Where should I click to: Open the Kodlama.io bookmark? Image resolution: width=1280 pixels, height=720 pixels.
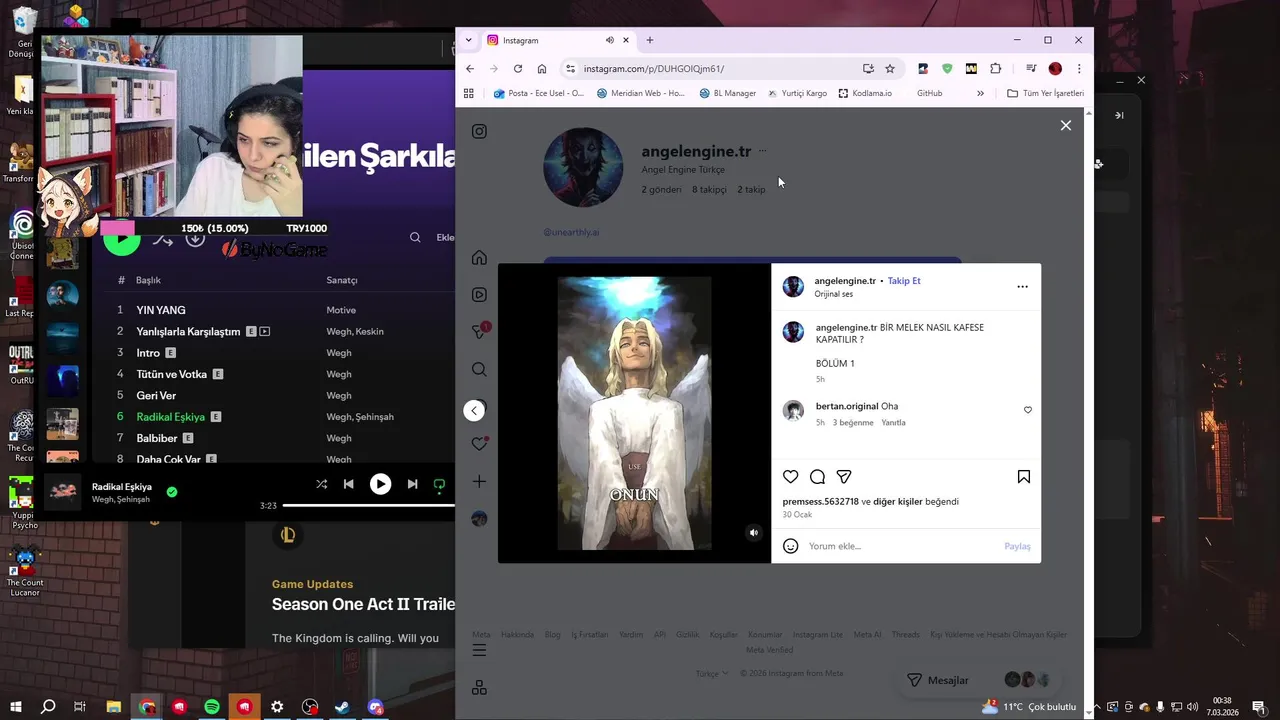[865, 93]
